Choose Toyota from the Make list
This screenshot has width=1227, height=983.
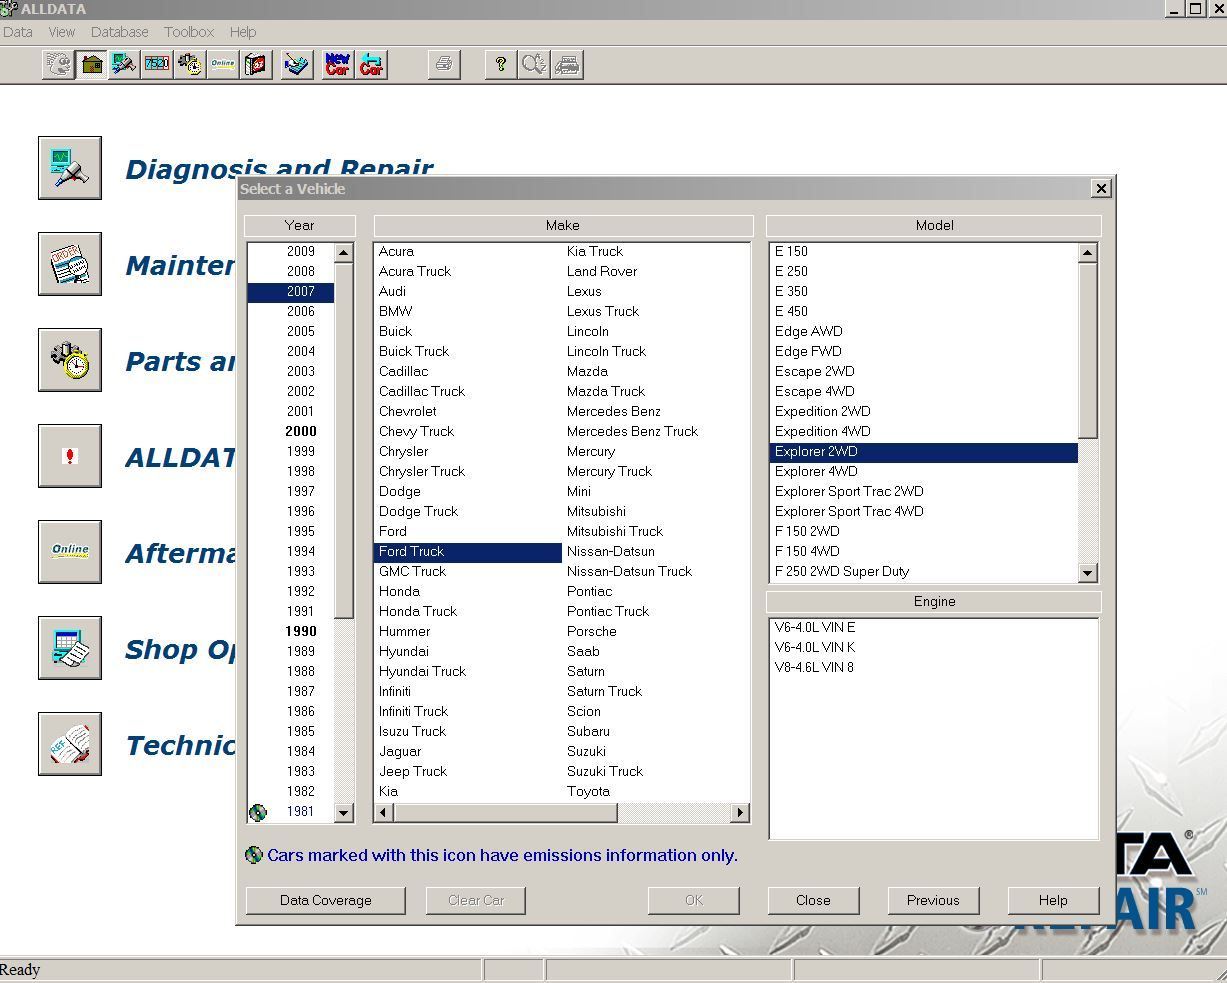coord(588,791)
